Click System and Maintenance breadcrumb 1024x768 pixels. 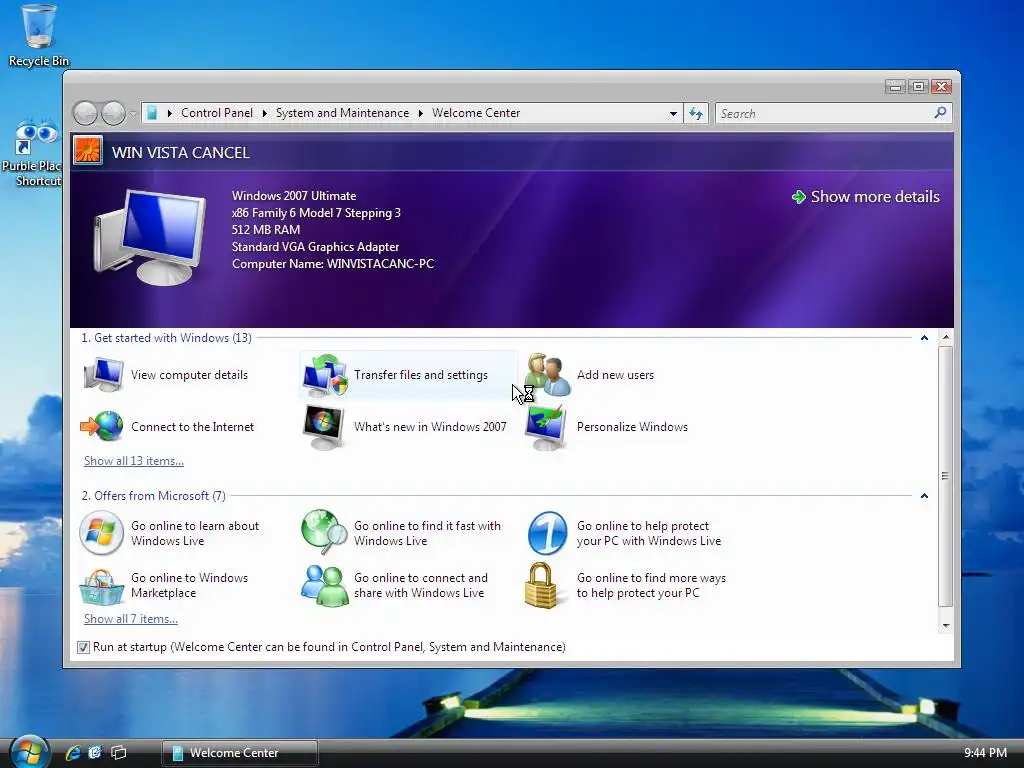point(342,113)
